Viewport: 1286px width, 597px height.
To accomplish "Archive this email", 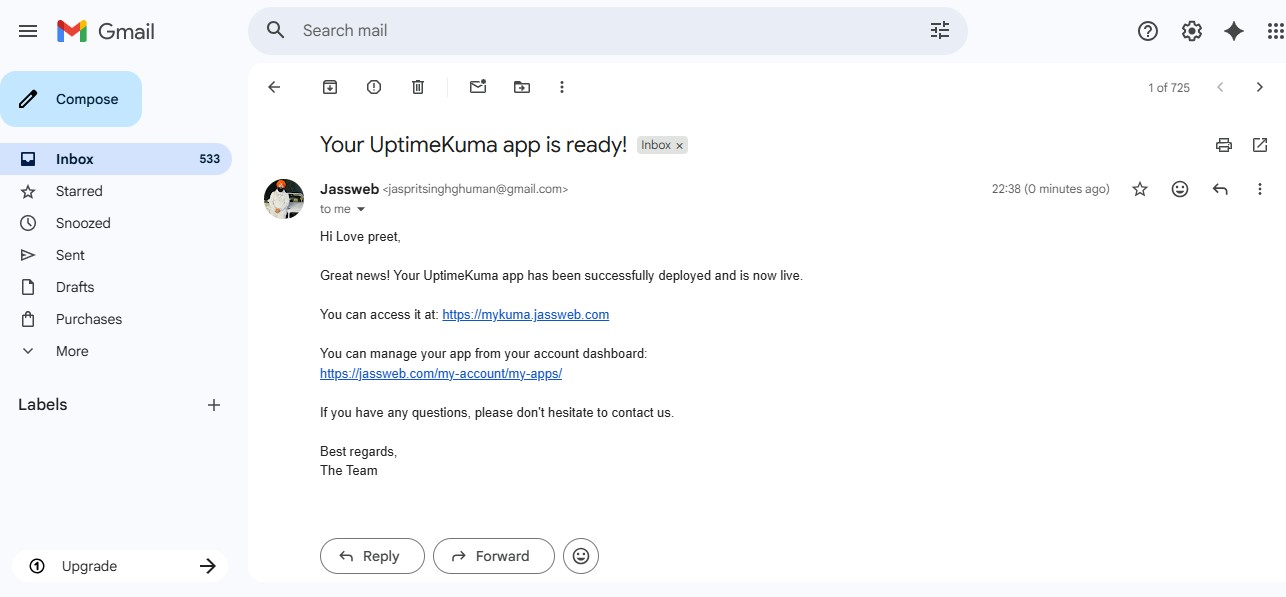I will coord(330,87).
